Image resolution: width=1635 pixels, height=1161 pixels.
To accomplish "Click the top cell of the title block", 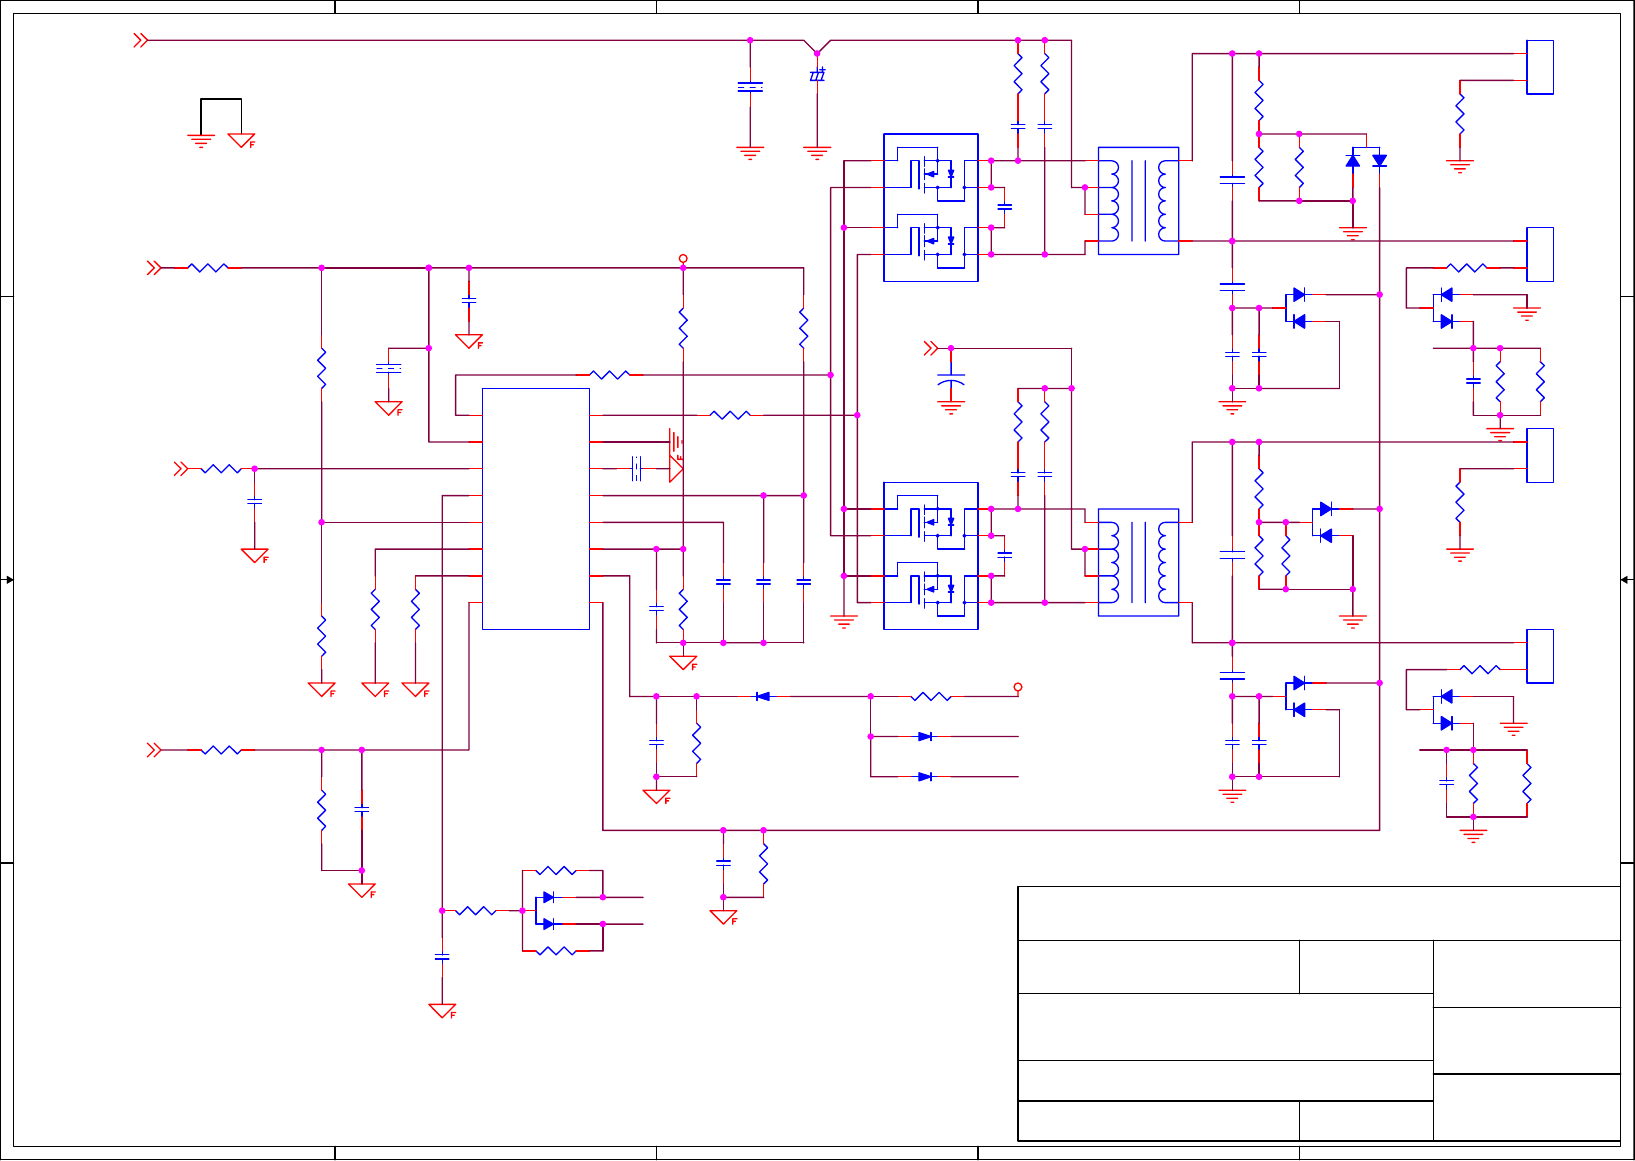I will 1319,913.
